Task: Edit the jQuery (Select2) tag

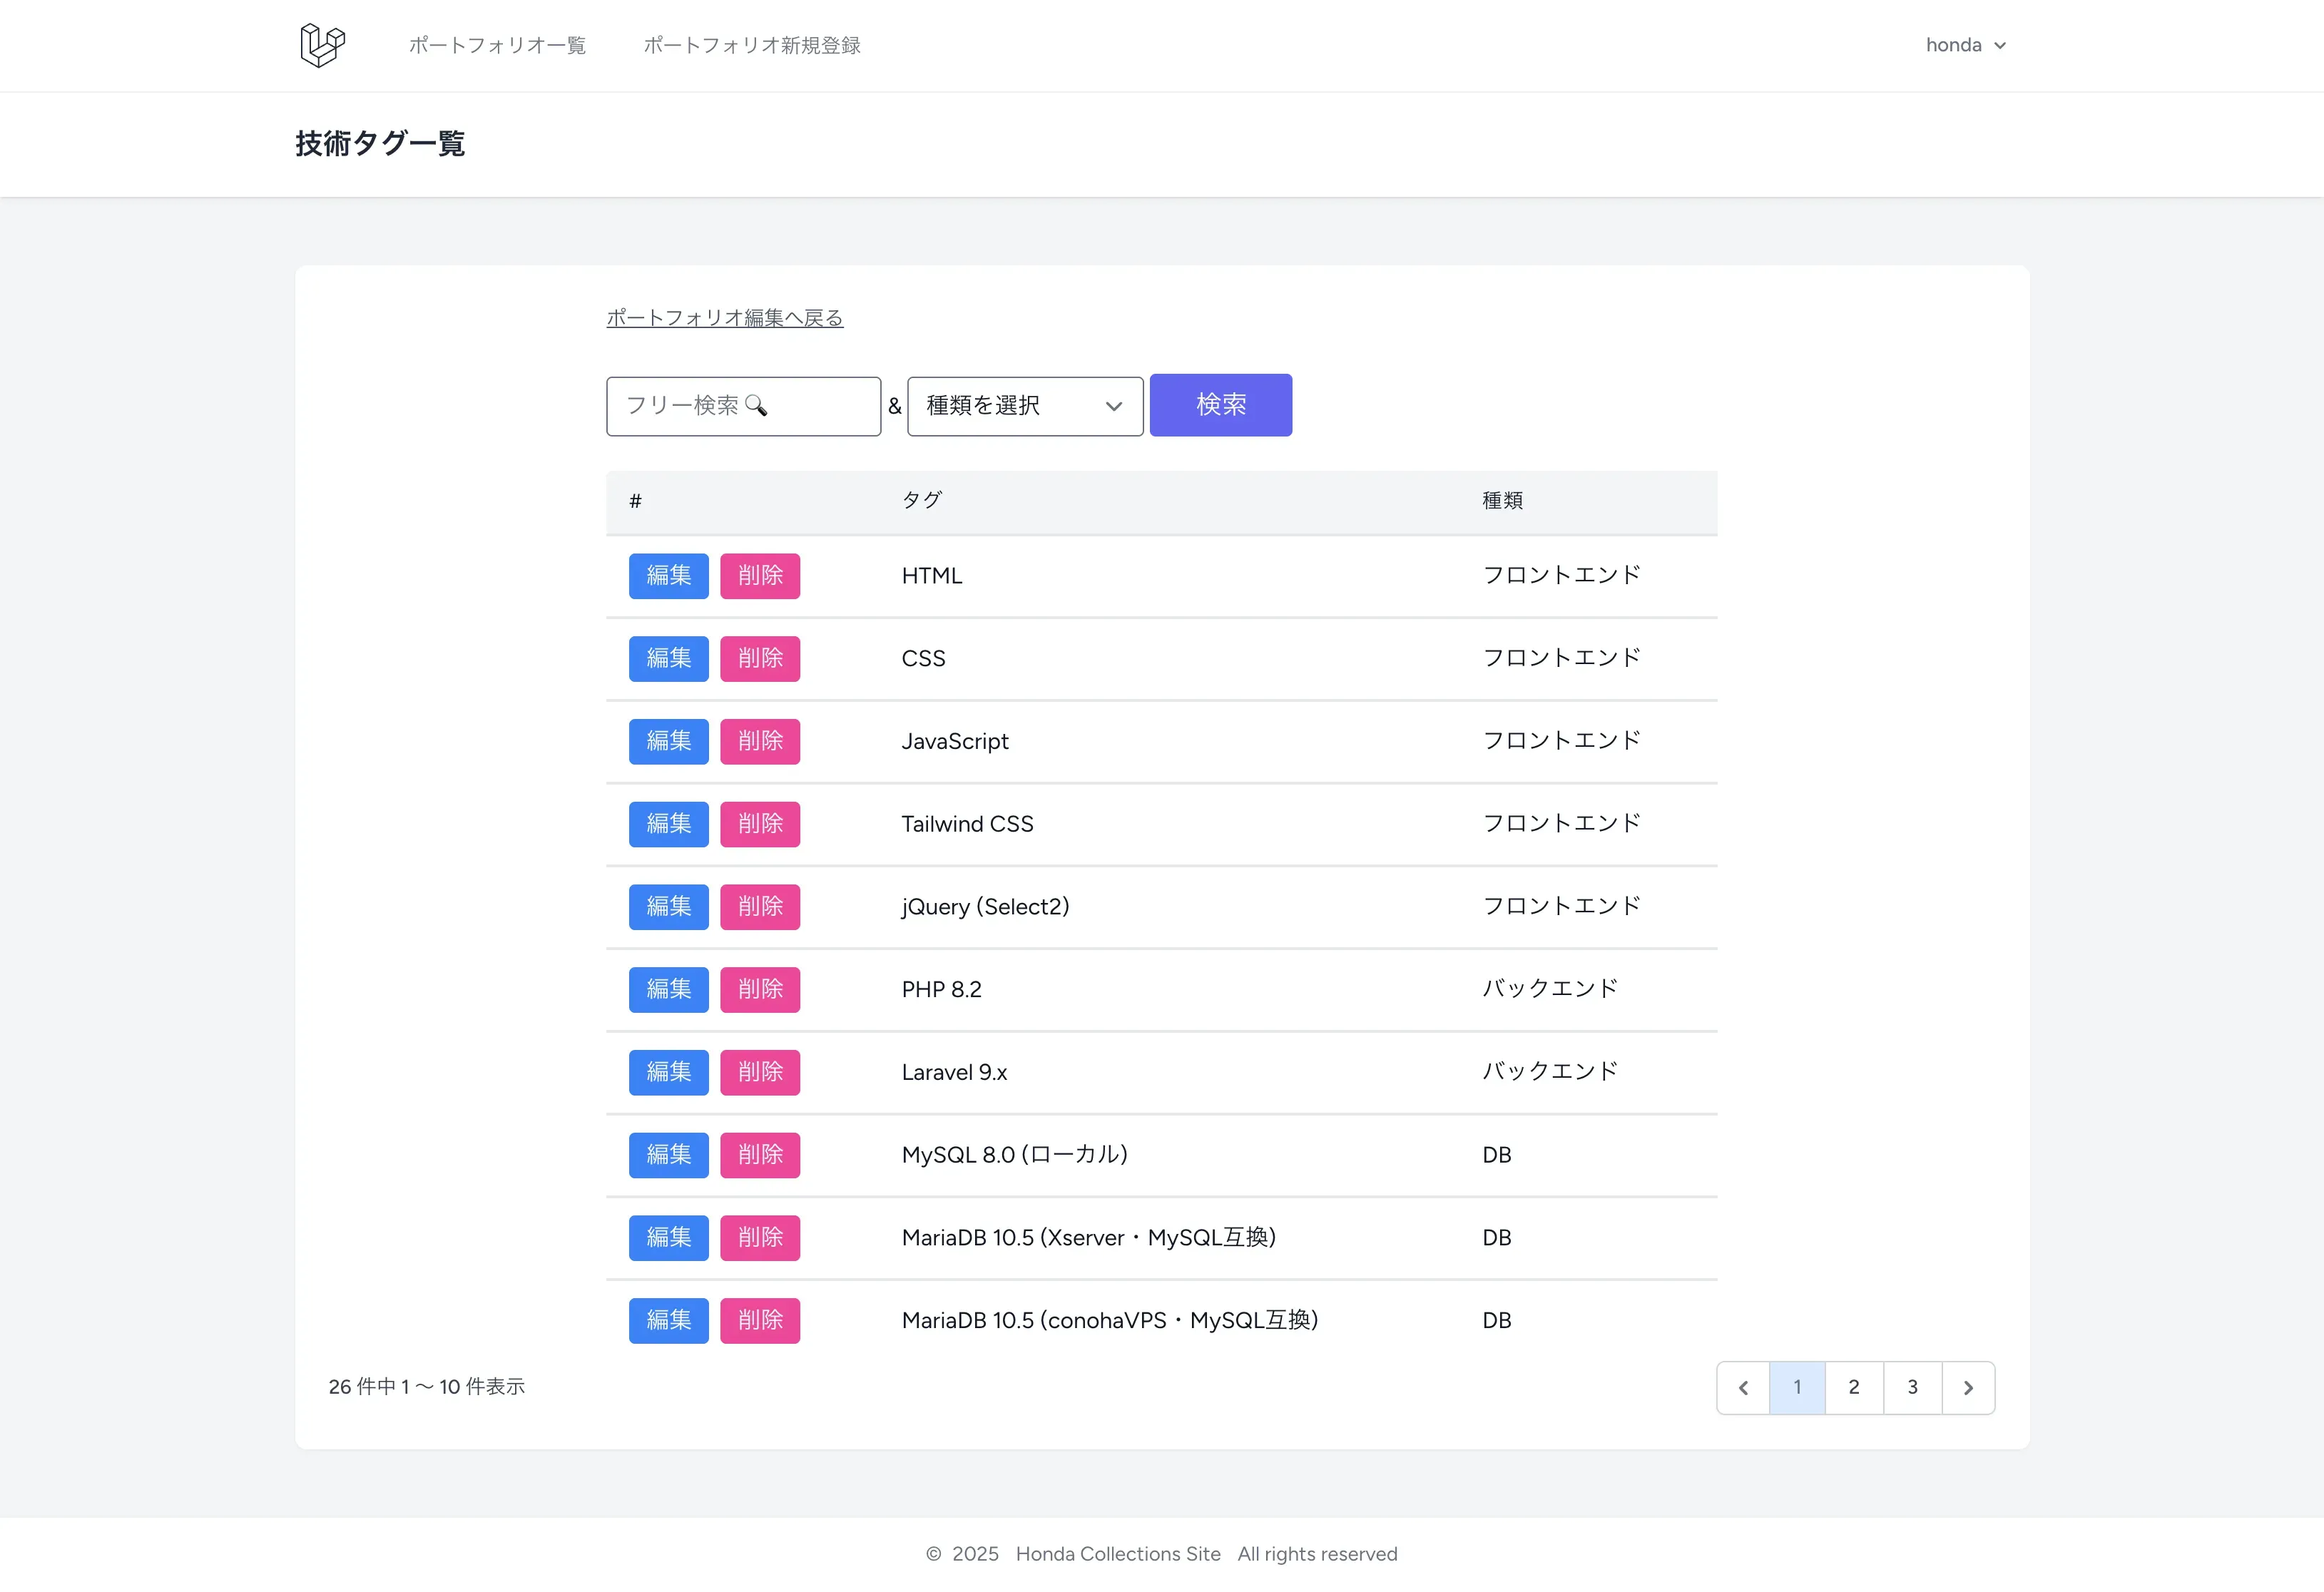Action: point(668,907)
